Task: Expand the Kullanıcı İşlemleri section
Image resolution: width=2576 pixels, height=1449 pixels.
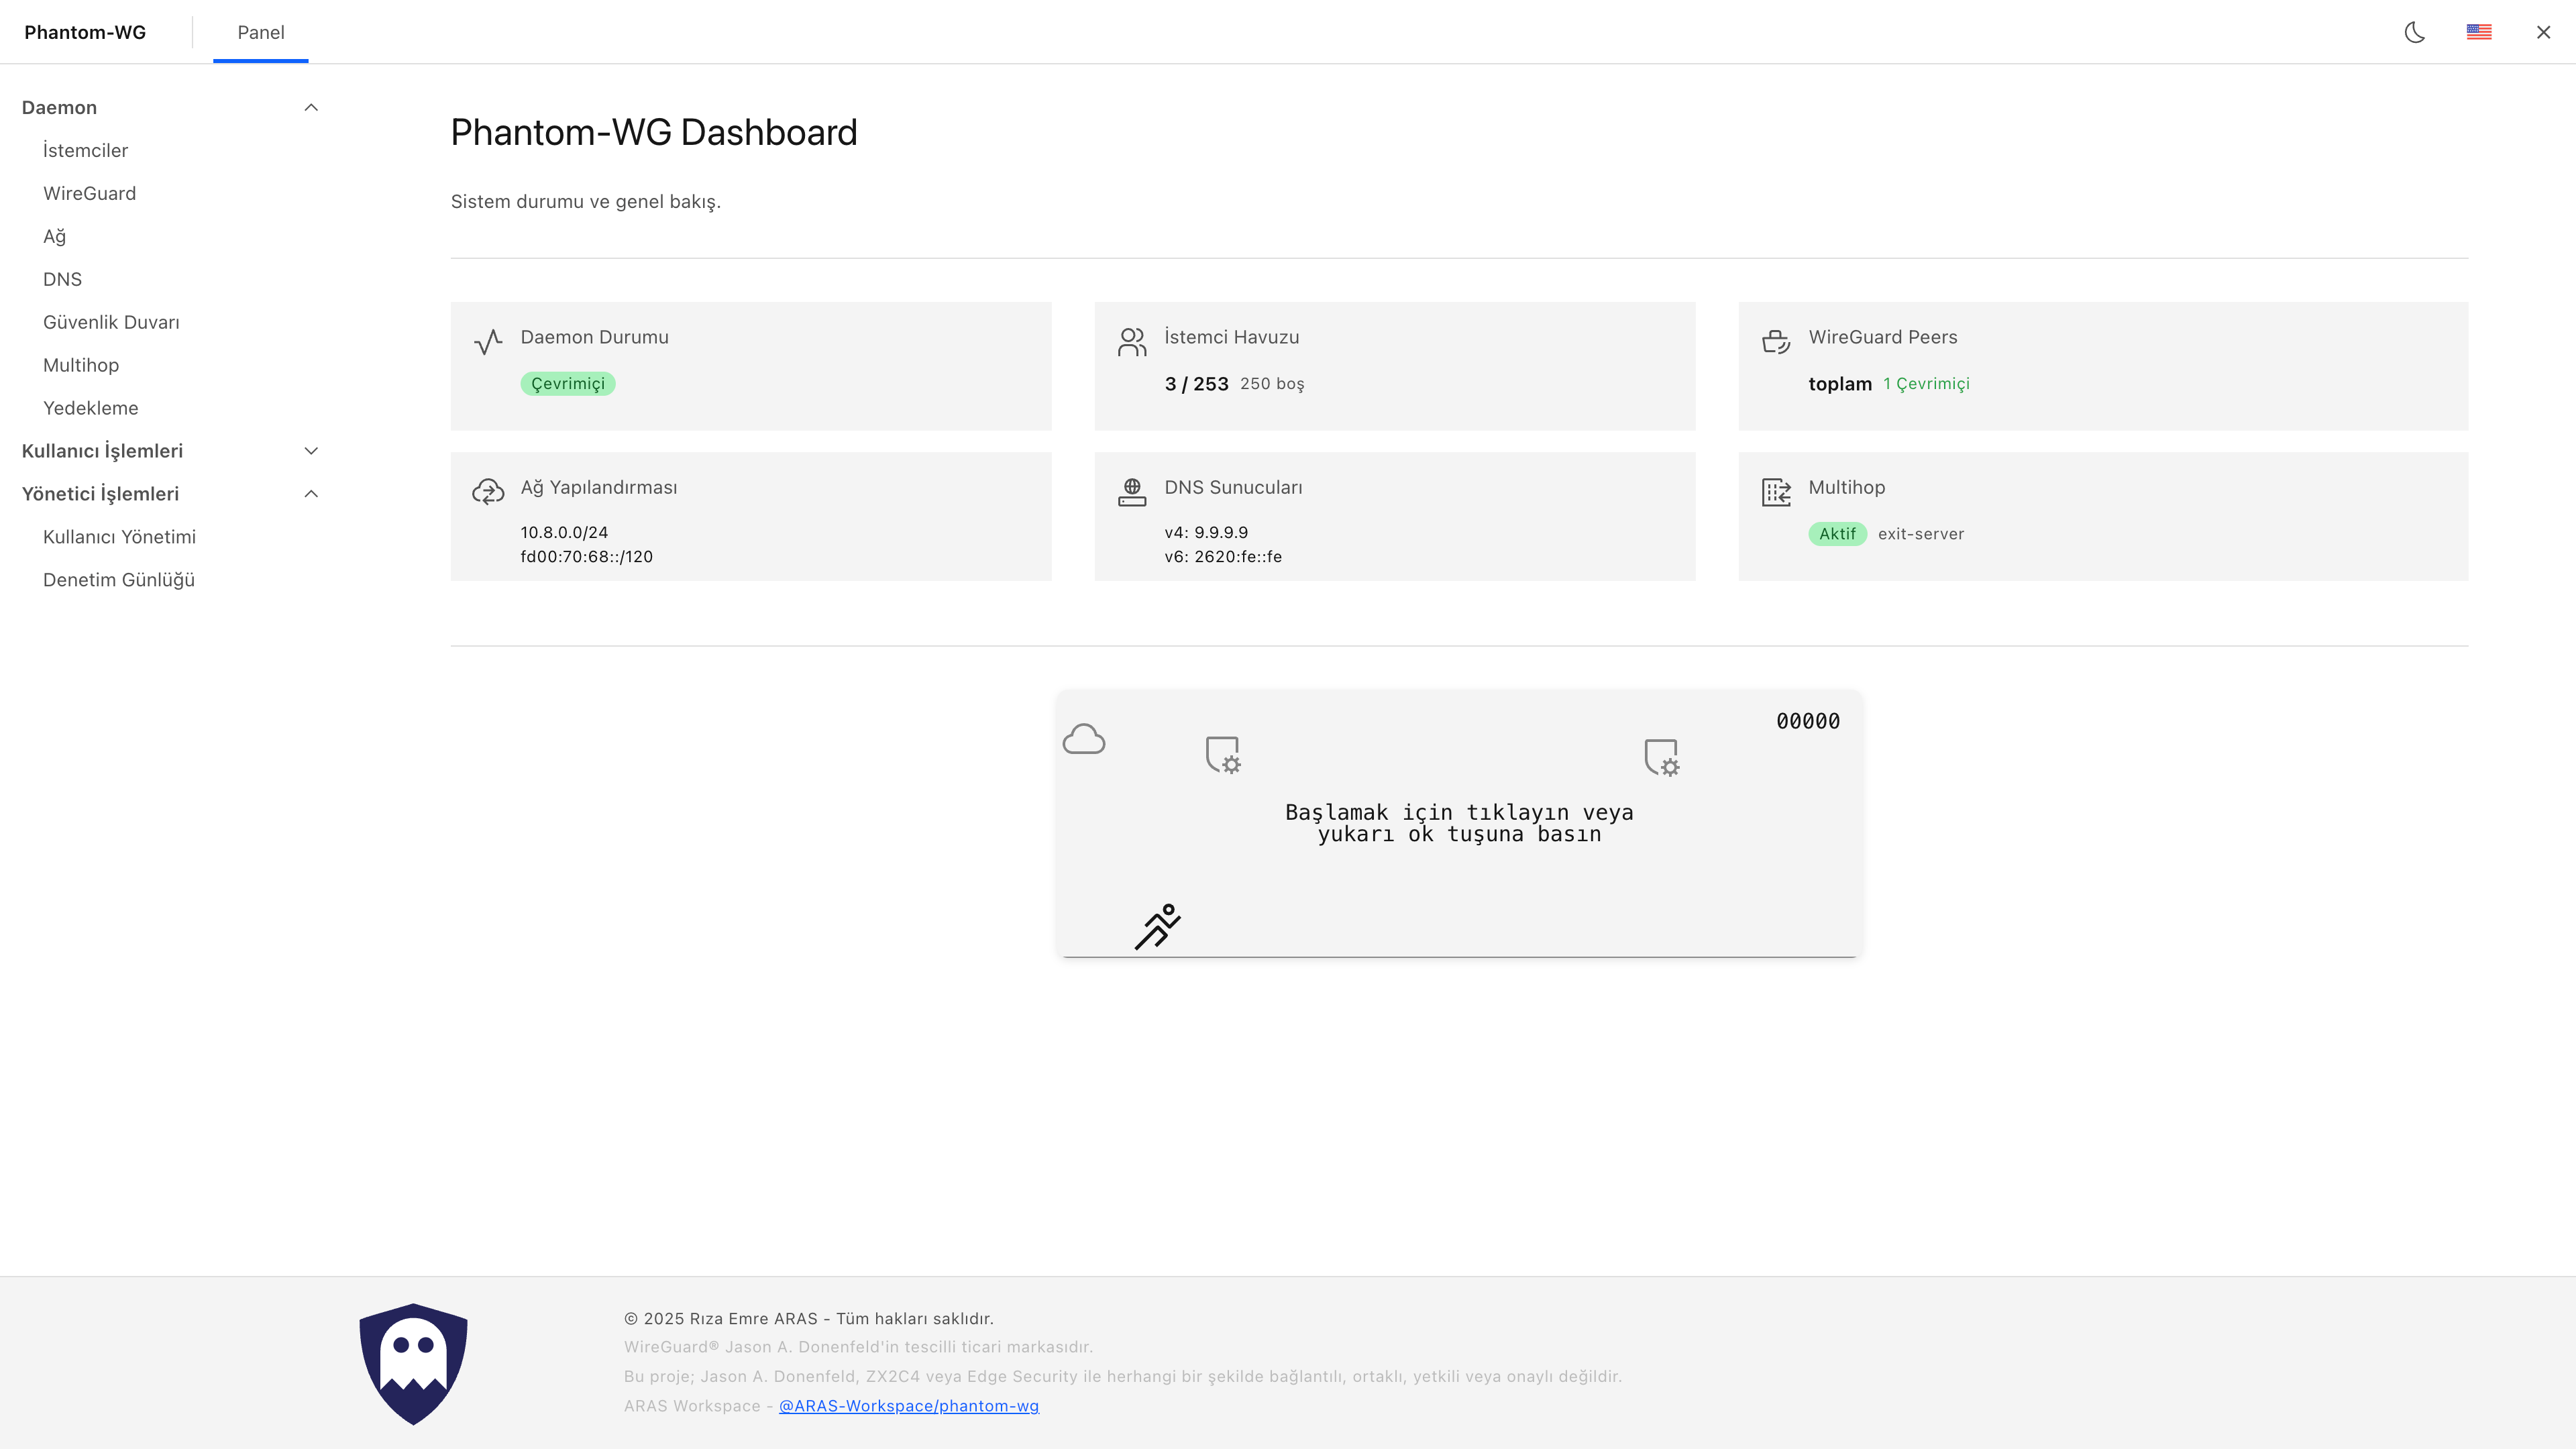Action: click(310, 450)
